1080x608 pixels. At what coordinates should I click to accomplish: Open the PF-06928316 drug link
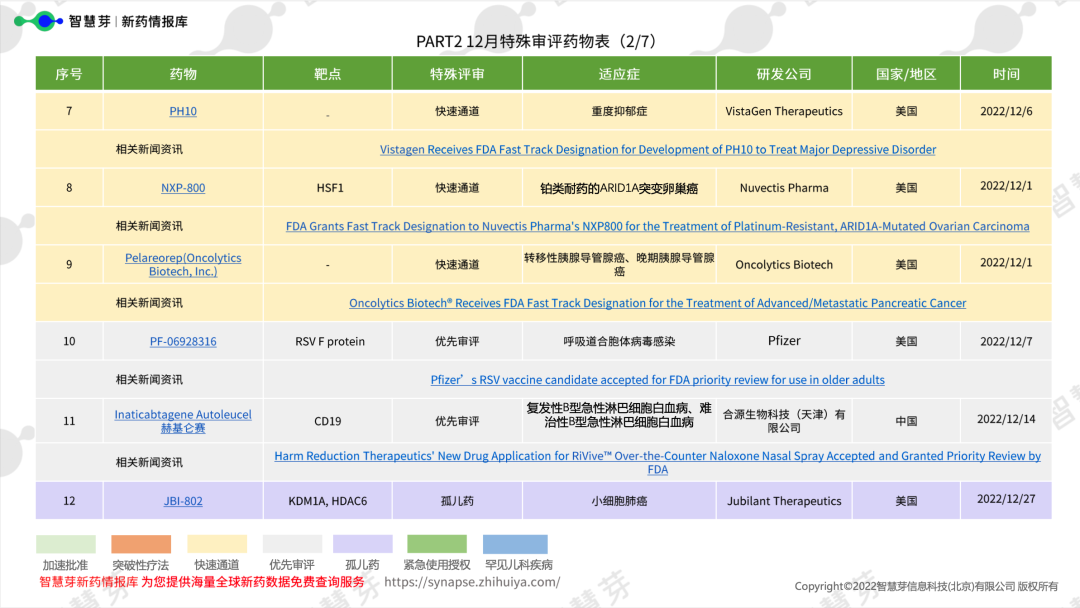pos(183,341)
